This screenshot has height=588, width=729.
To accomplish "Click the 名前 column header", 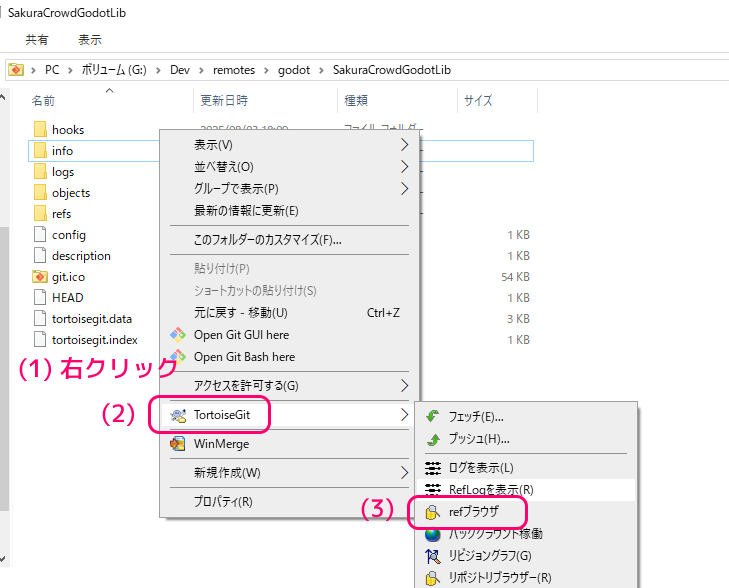I will click(43, 101).
